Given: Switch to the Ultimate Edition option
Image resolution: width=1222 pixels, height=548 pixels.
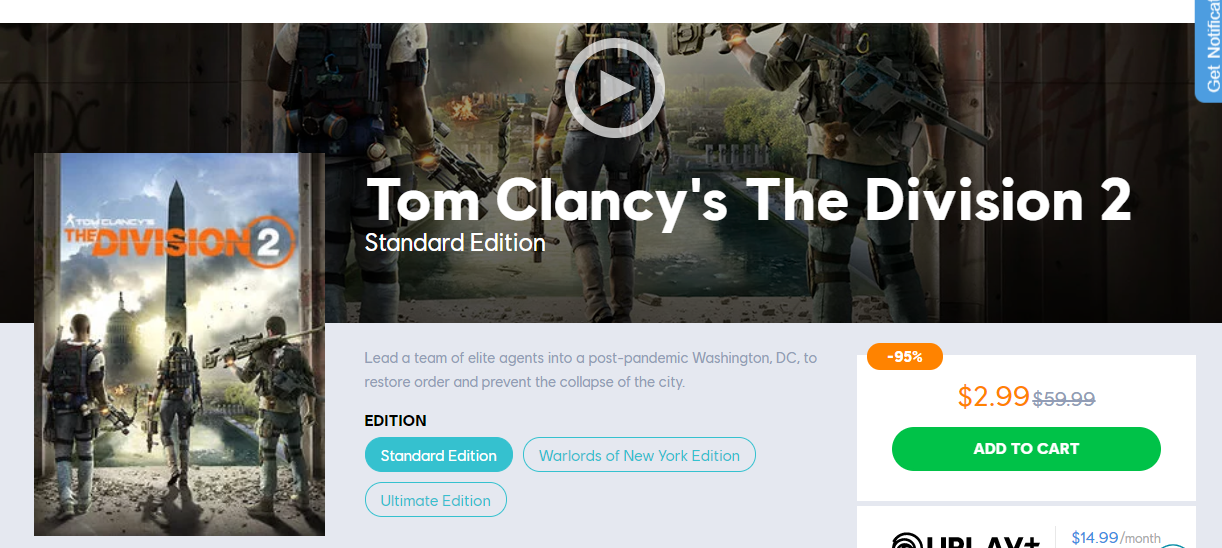Looking at the screenshot, I should coord(436,500).
